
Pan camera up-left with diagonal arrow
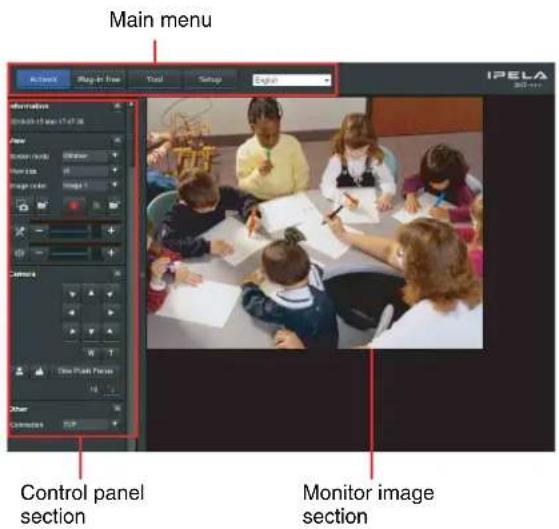[x=72, y=294]
